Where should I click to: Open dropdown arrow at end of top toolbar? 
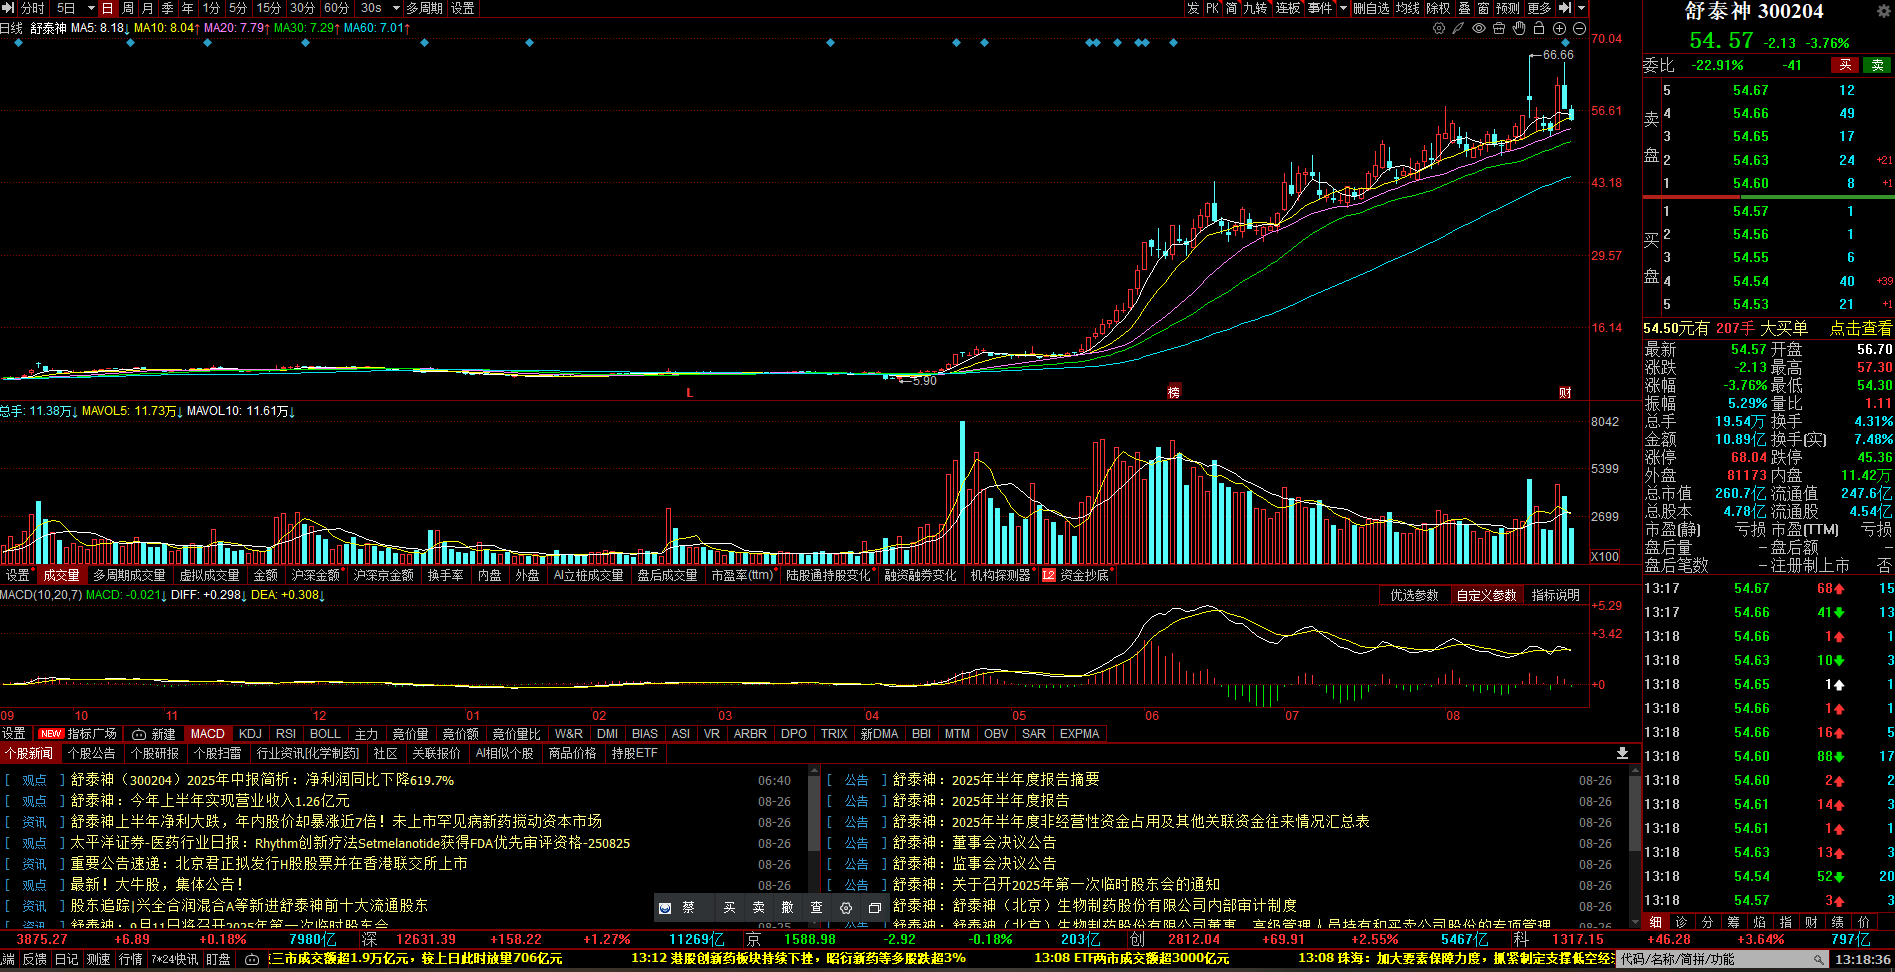1582,8
